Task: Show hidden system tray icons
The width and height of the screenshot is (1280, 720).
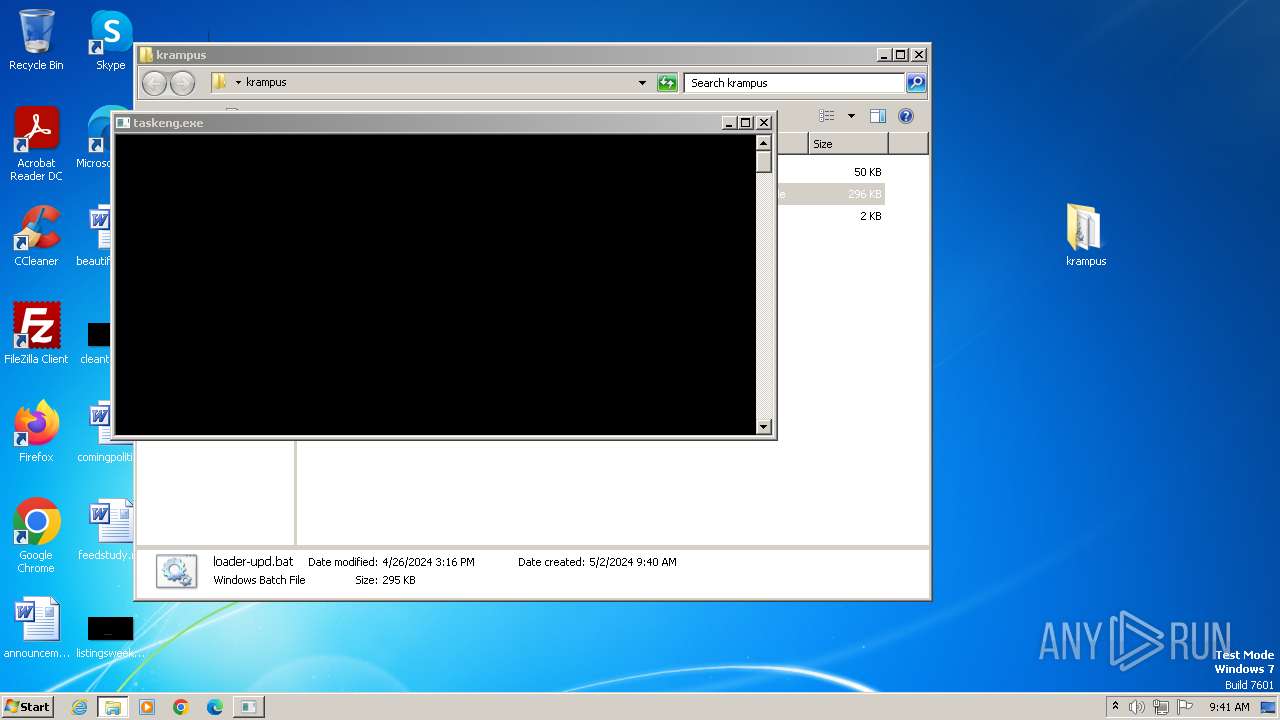Action: (x=1115, y=707)
